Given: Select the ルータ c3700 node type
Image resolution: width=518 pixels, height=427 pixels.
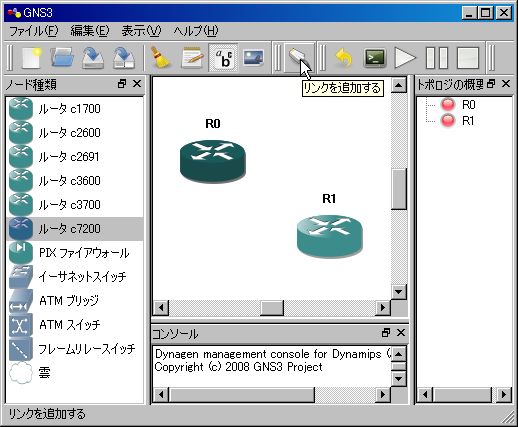Looking at the screenshot, I should point(75,205).
